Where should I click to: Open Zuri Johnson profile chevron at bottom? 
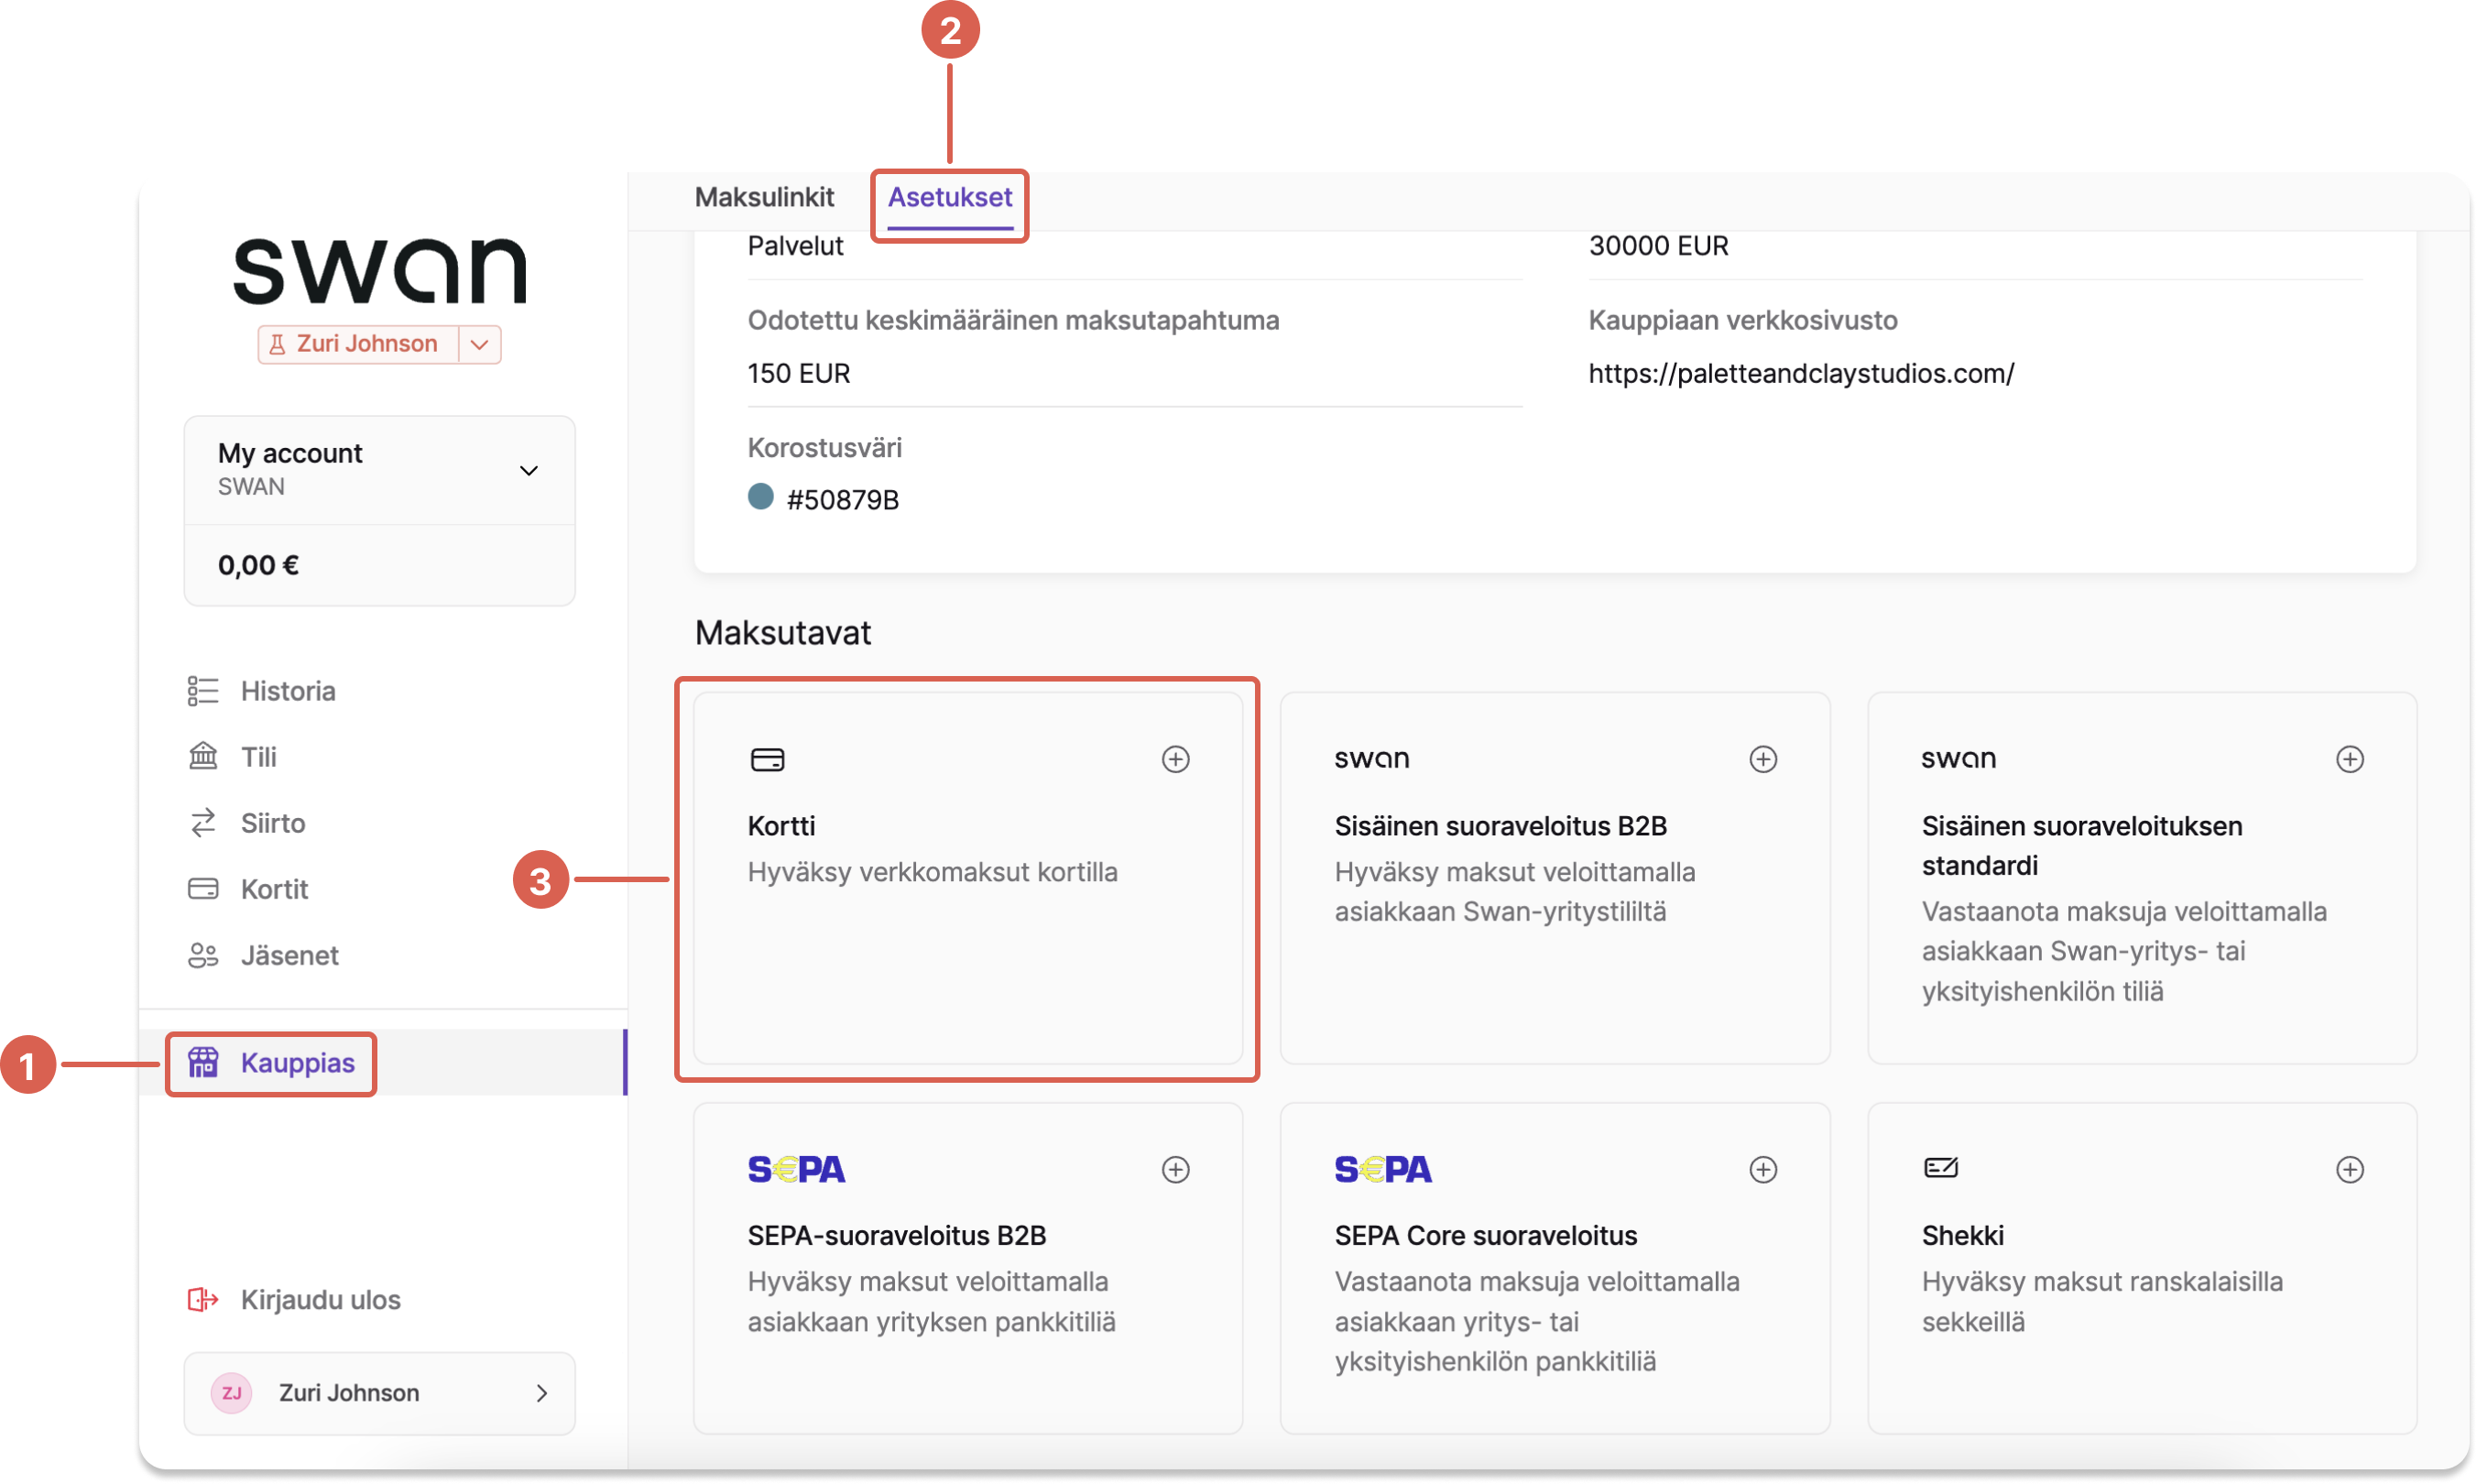(541, 1392)
